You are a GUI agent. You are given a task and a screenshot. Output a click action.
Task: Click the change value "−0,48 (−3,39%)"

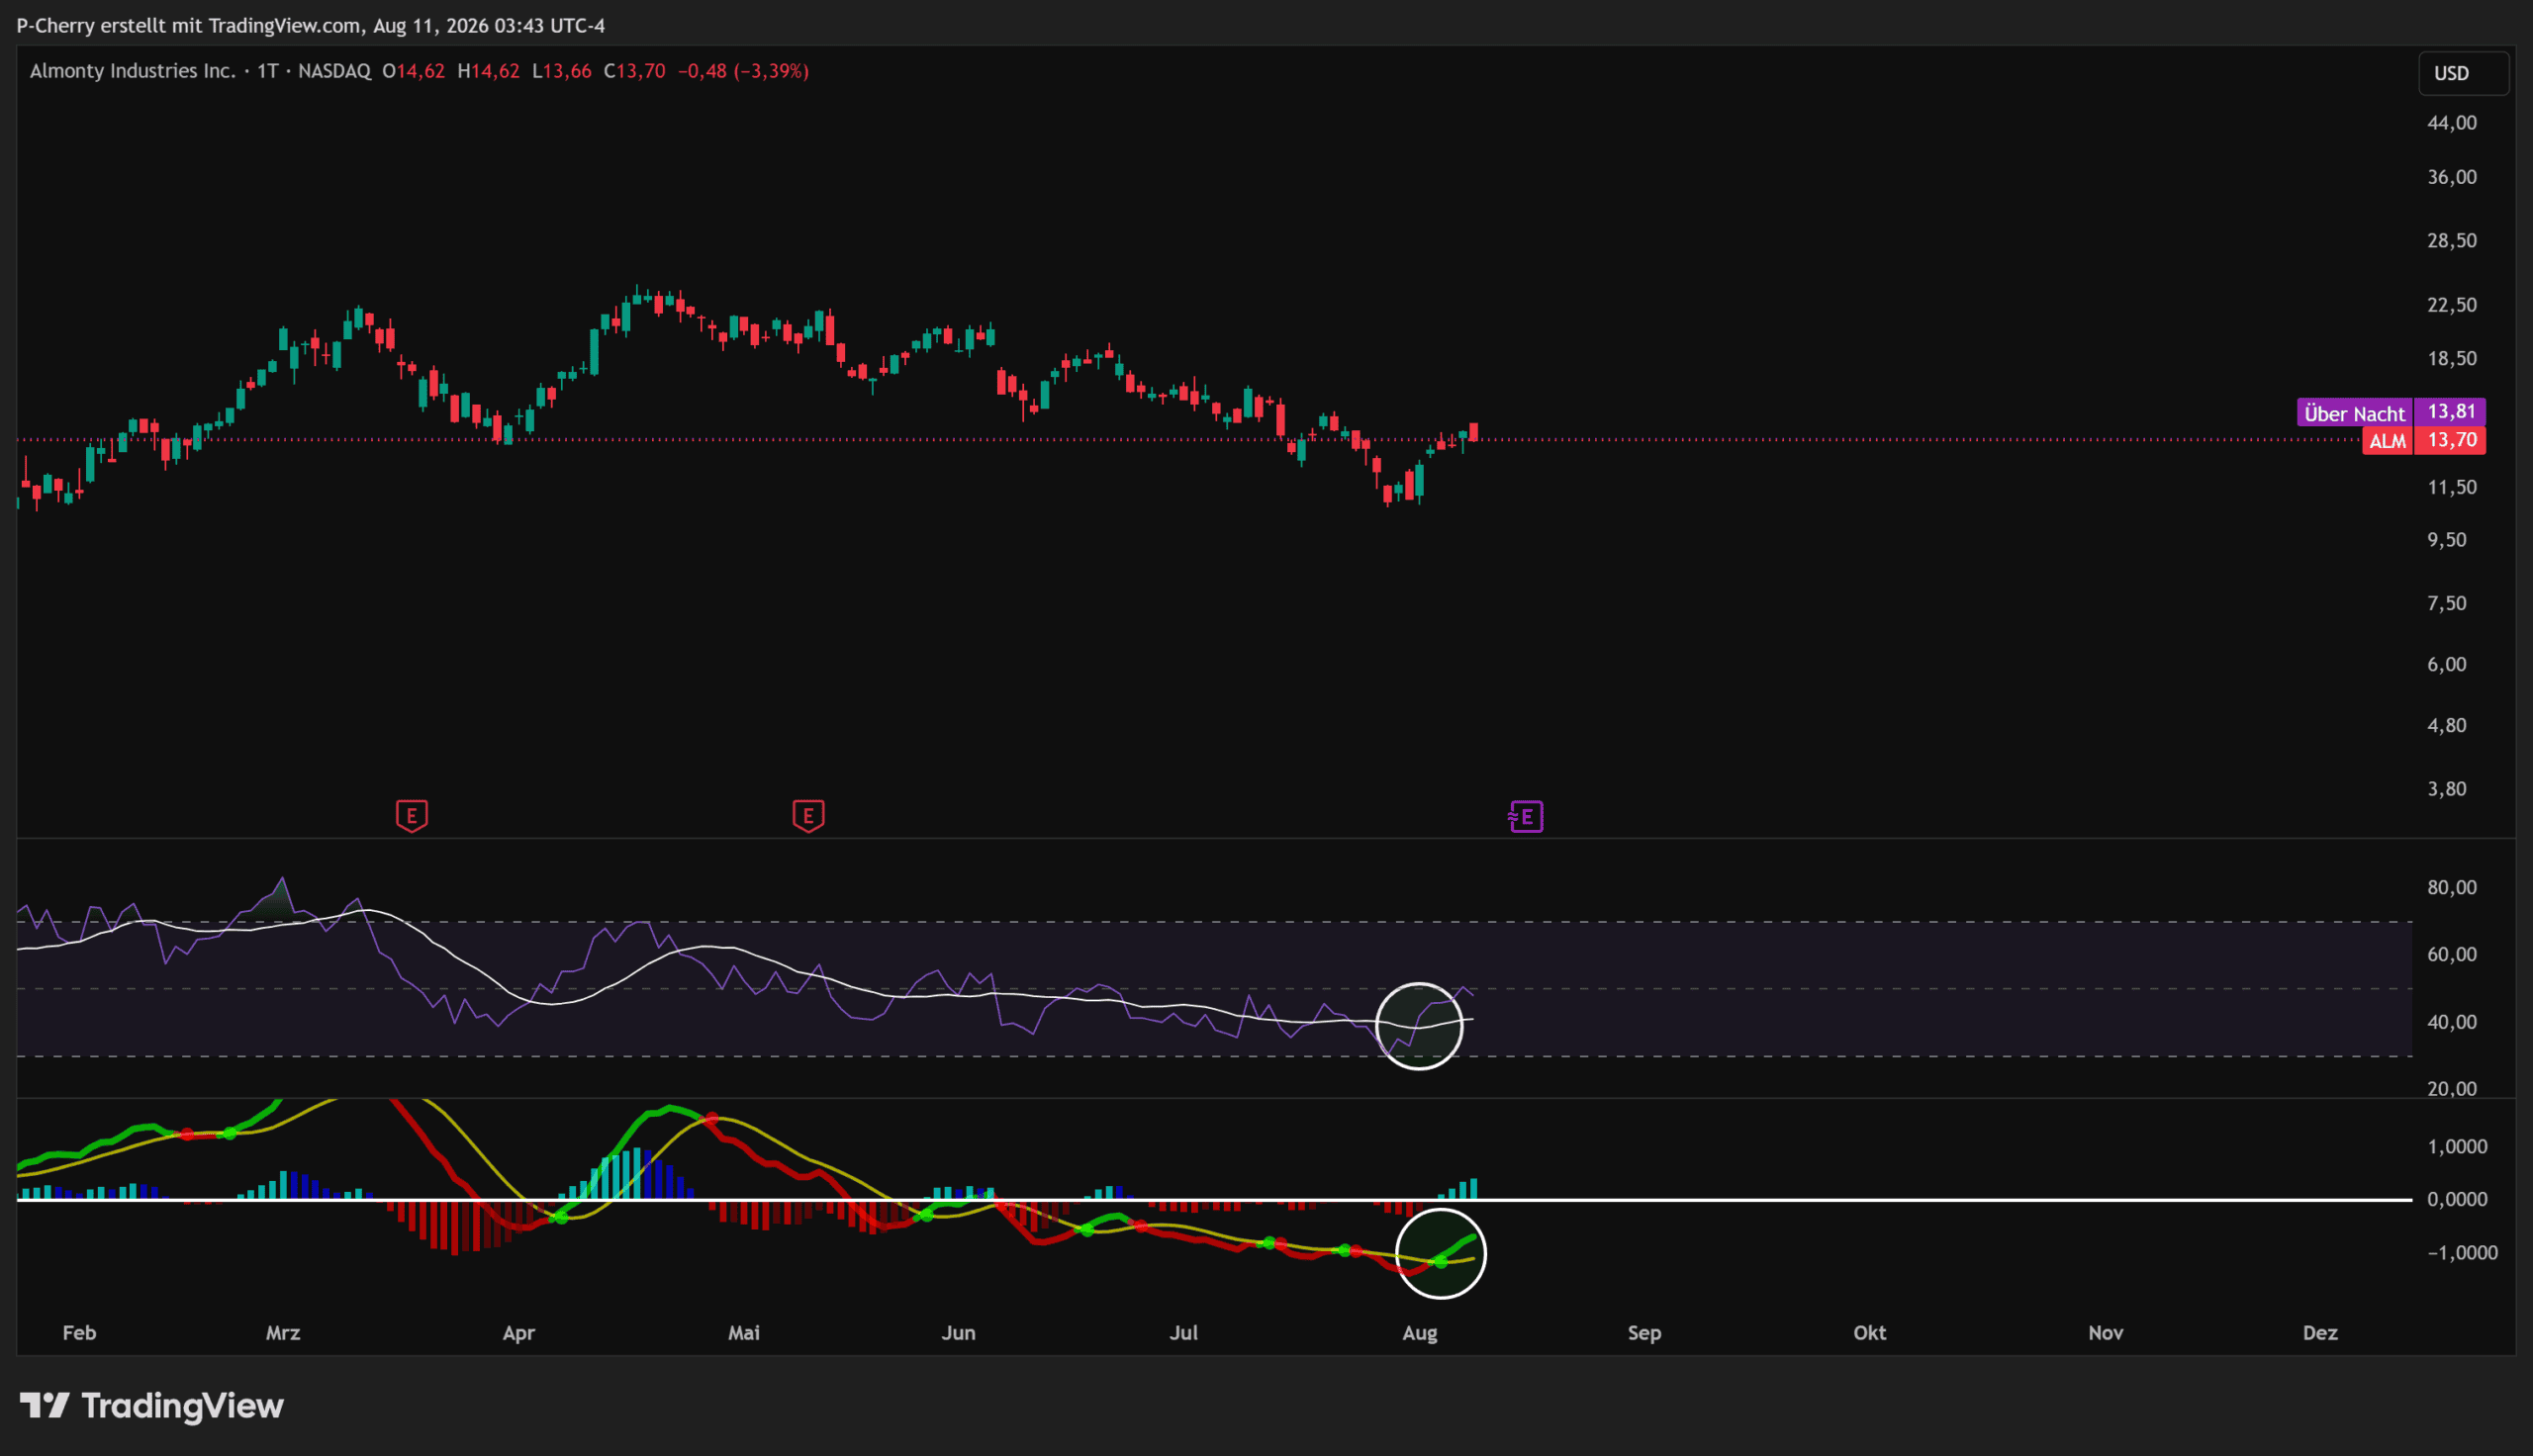click(743, 71)
